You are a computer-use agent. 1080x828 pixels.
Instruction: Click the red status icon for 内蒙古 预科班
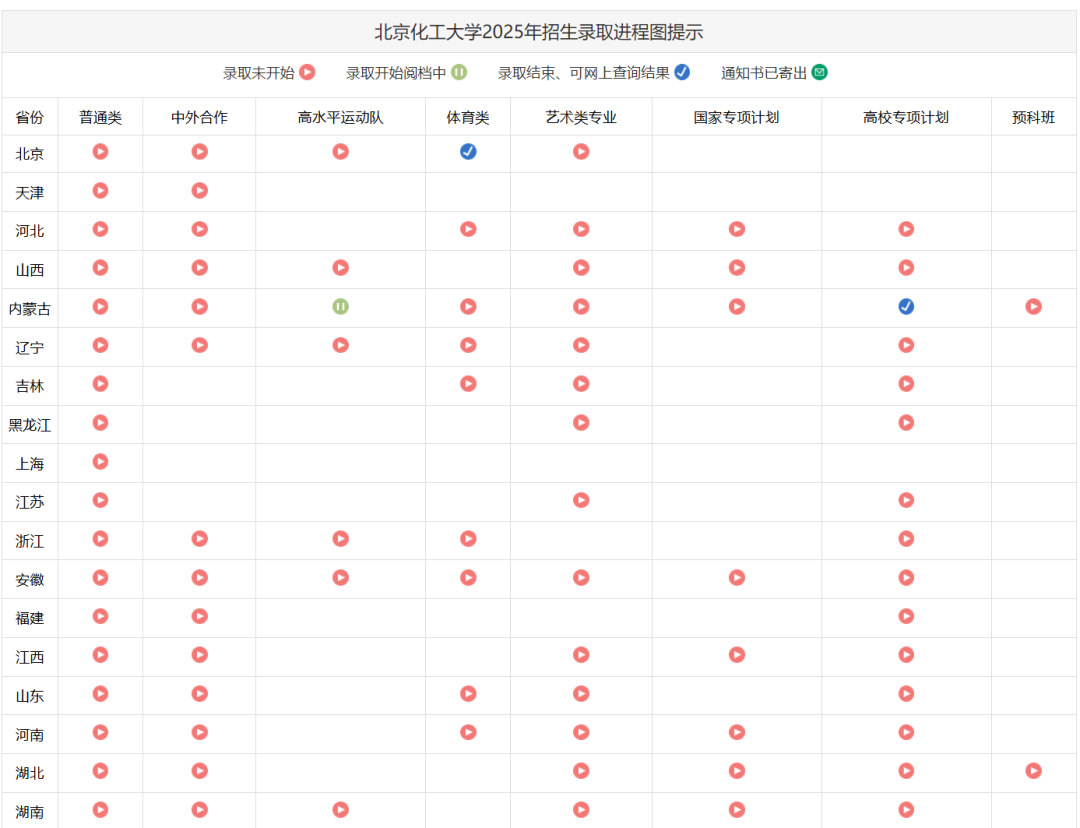point(1033,307)
